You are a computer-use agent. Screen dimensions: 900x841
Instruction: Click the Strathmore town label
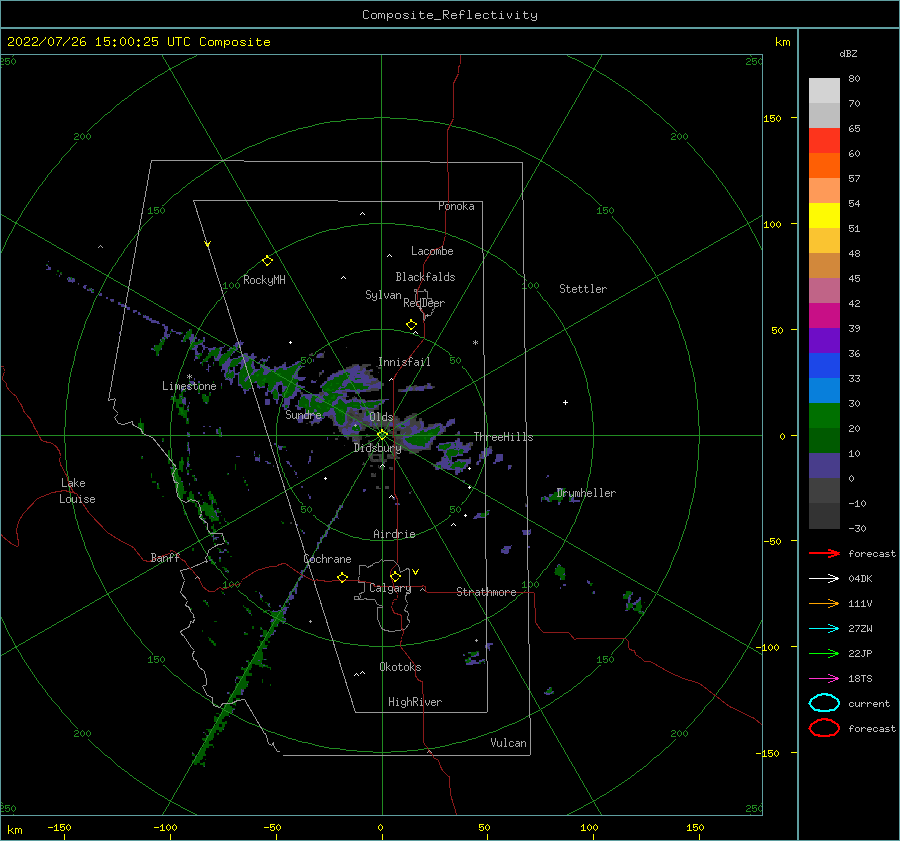[x=486, y=592]
